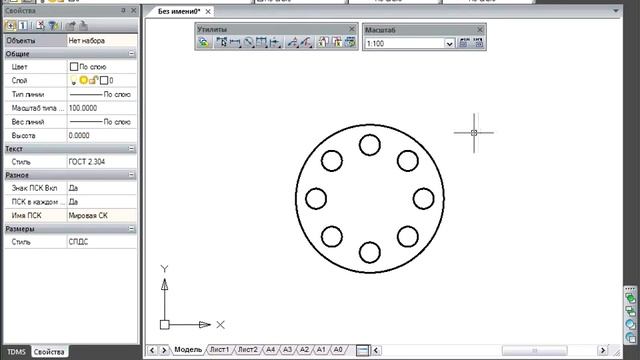
Task: Open the document tabs list arrow
Action: click(616, 11)
